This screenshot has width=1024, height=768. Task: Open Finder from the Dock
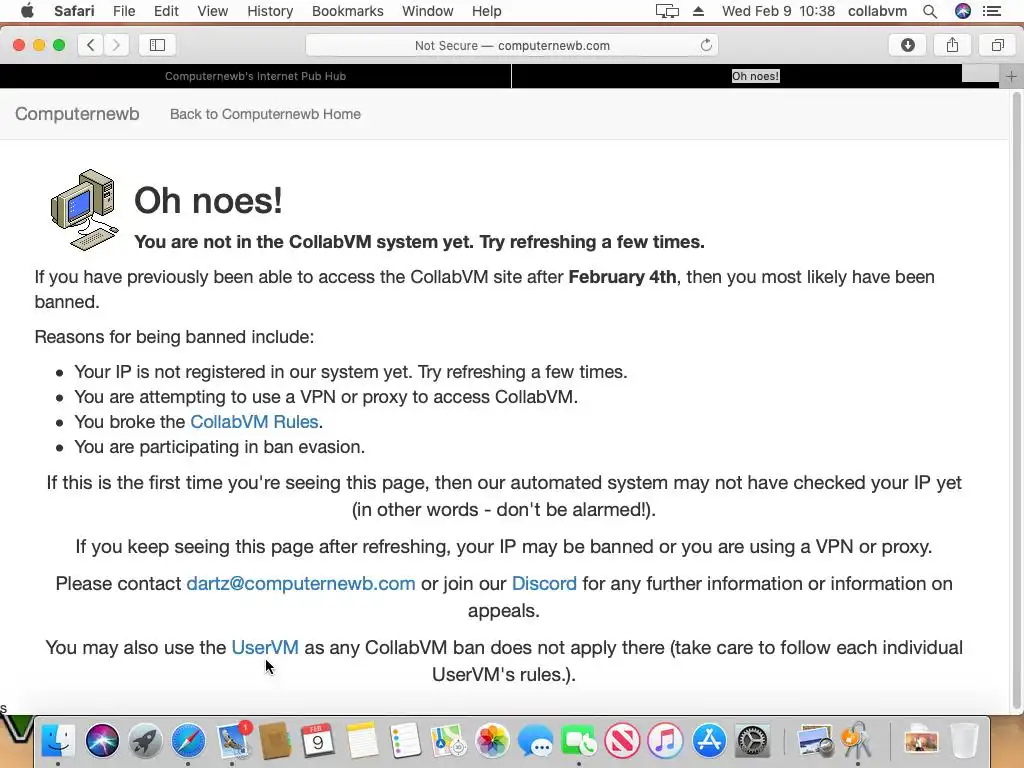tap(57, 741)
